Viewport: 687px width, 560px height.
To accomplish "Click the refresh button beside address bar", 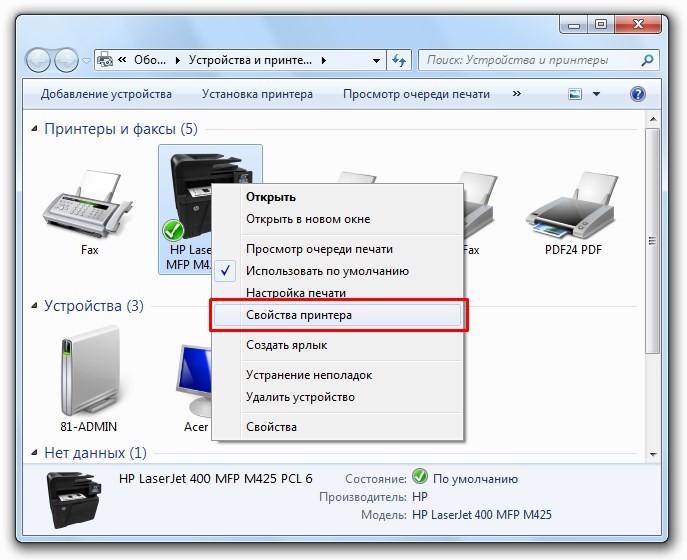I will pos(399,60).
